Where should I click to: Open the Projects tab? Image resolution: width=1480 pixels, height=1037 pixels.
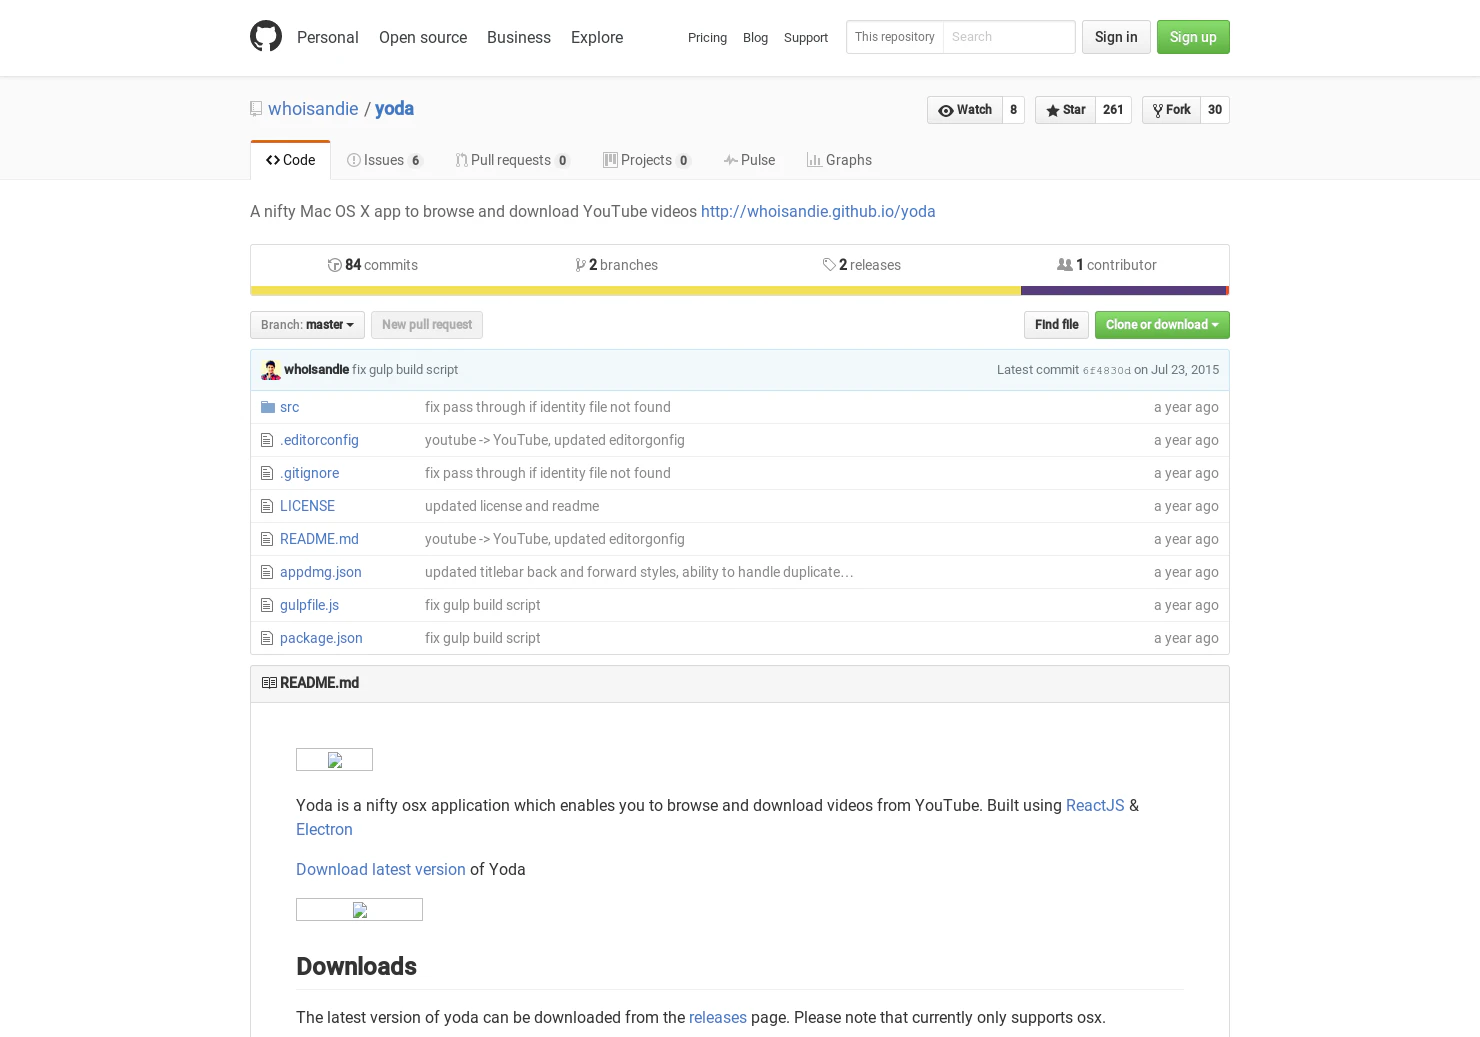coord(646,160)
